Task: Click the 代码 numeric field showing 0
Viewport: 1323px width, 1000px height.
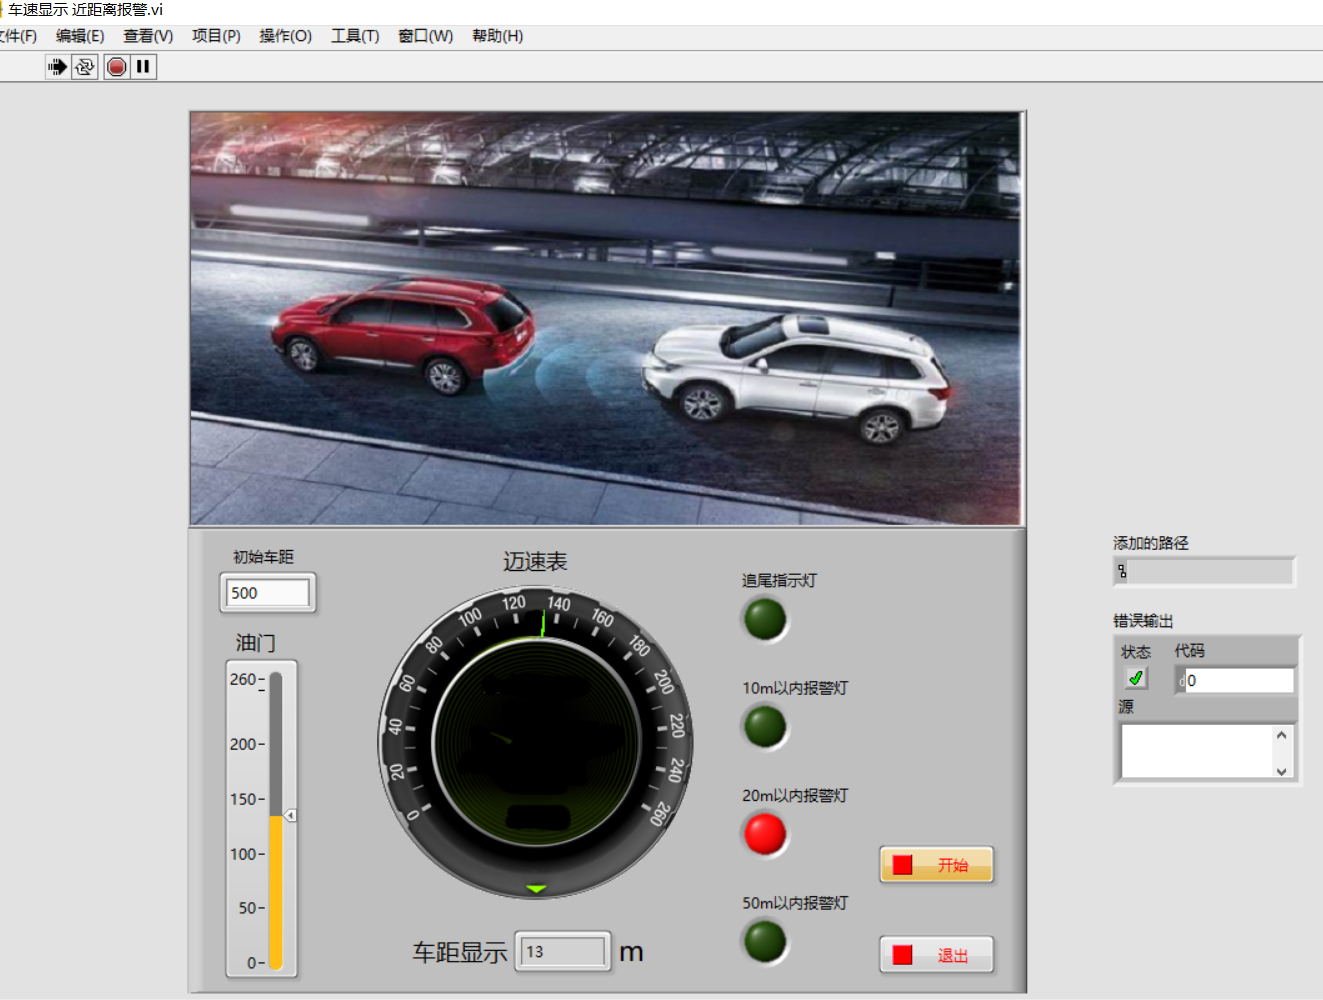Action: tap(1239, 681)
